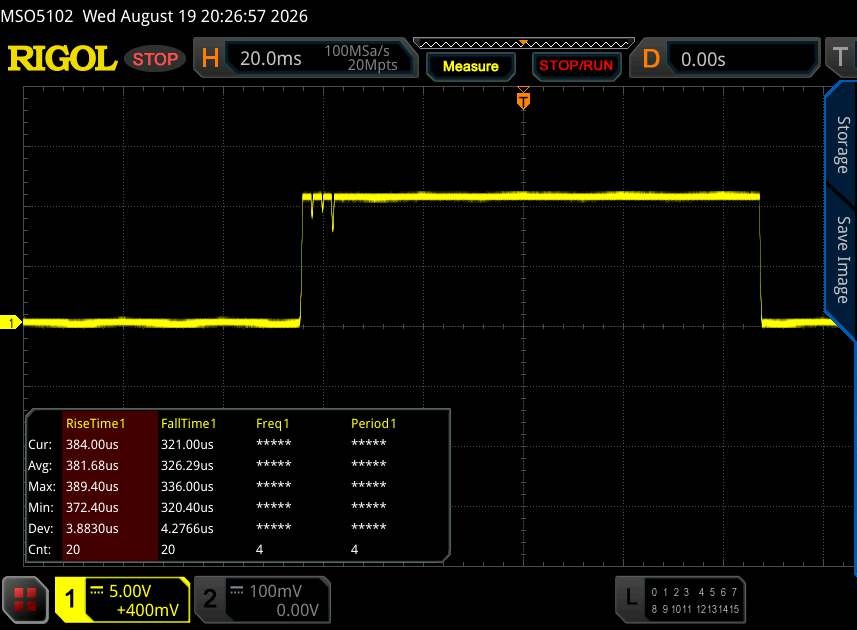Click RiseTime1 max value 389.40us
Screen dimensions: 857x630
pyautogui.click(x=92, y=486)
